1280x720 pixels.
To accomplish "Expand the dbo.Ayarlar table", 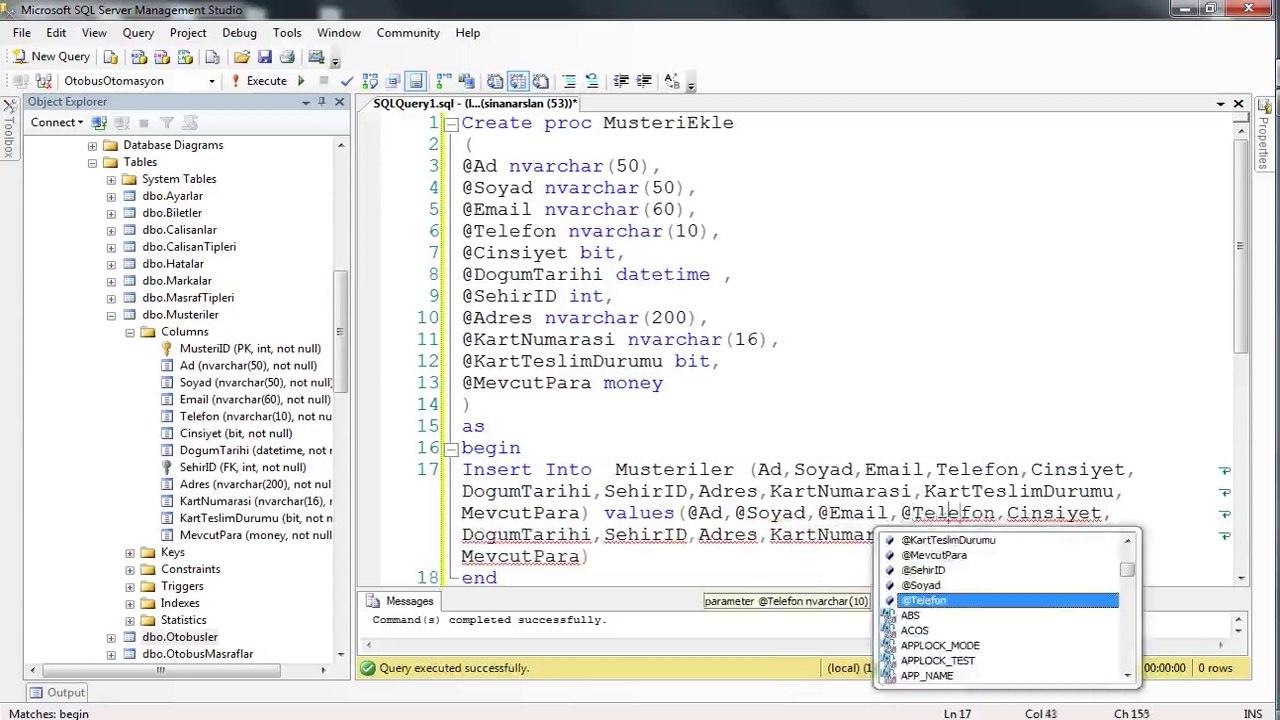I will point(111,197).
